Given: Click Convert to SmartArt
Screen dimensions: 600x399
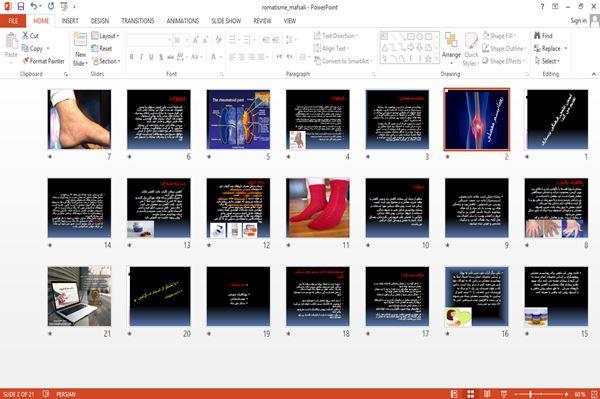Looking at the screenshot, I should 343,61.
